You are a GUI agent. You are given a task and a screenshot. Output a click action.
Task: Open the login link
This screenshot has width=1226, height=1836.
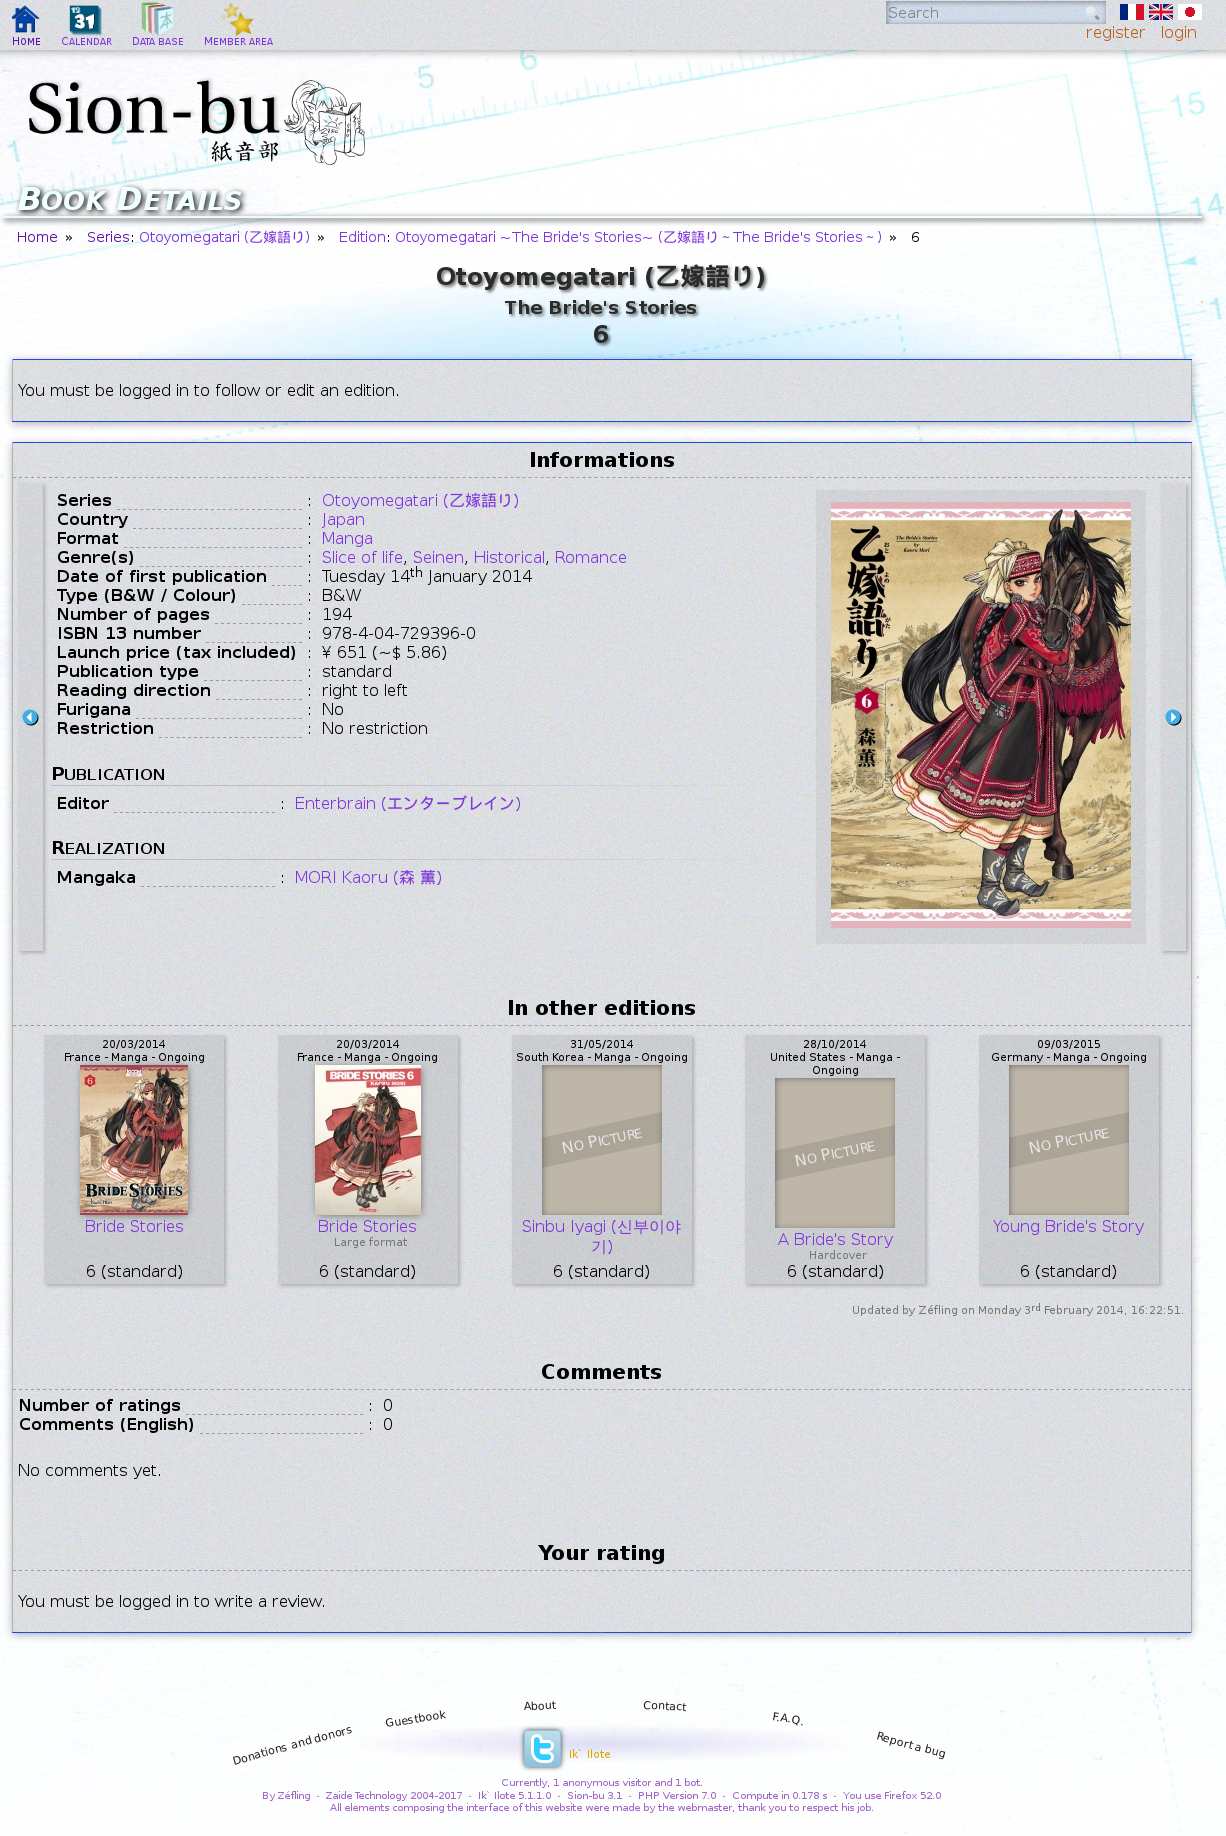[x=1178, y=33]
